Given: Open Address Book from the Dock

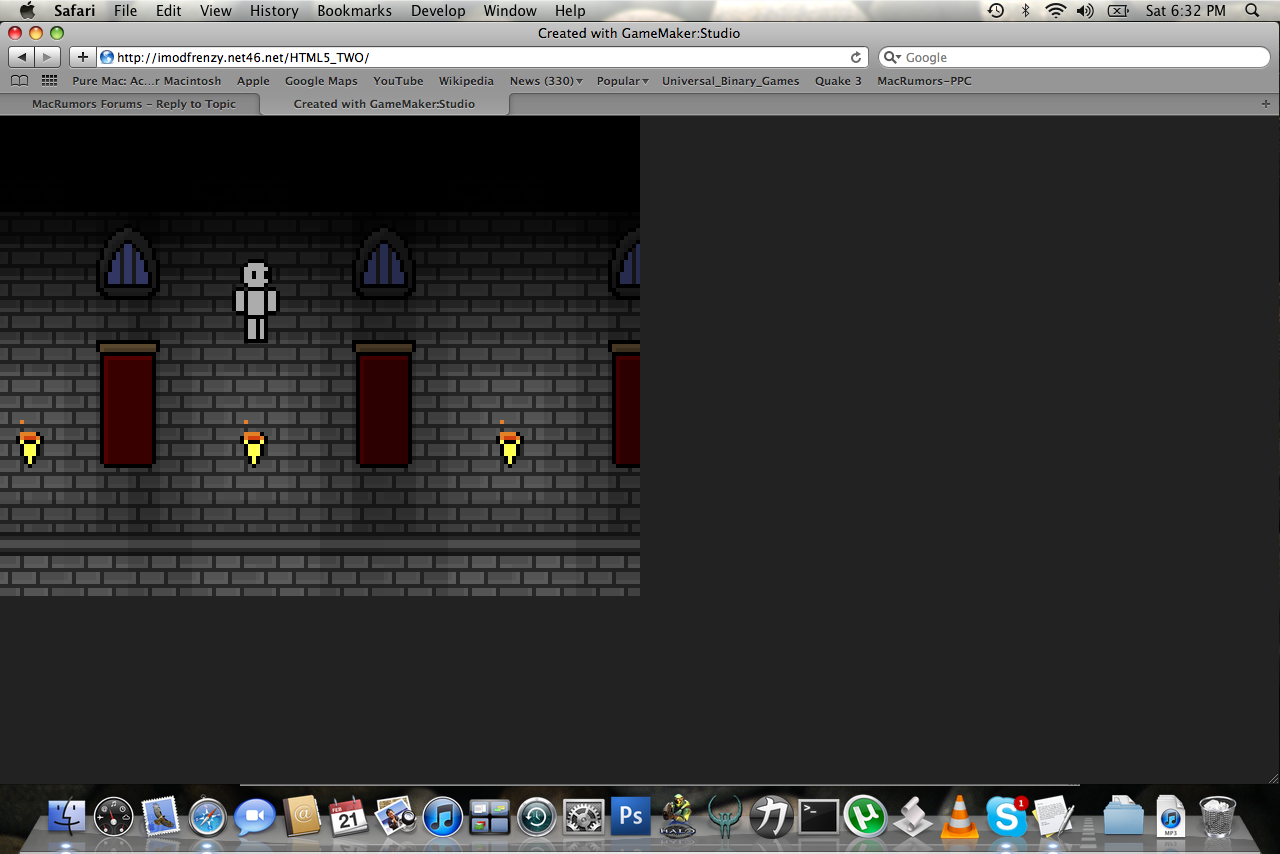Looking at the screenshot, I should [x=302, y=817].
